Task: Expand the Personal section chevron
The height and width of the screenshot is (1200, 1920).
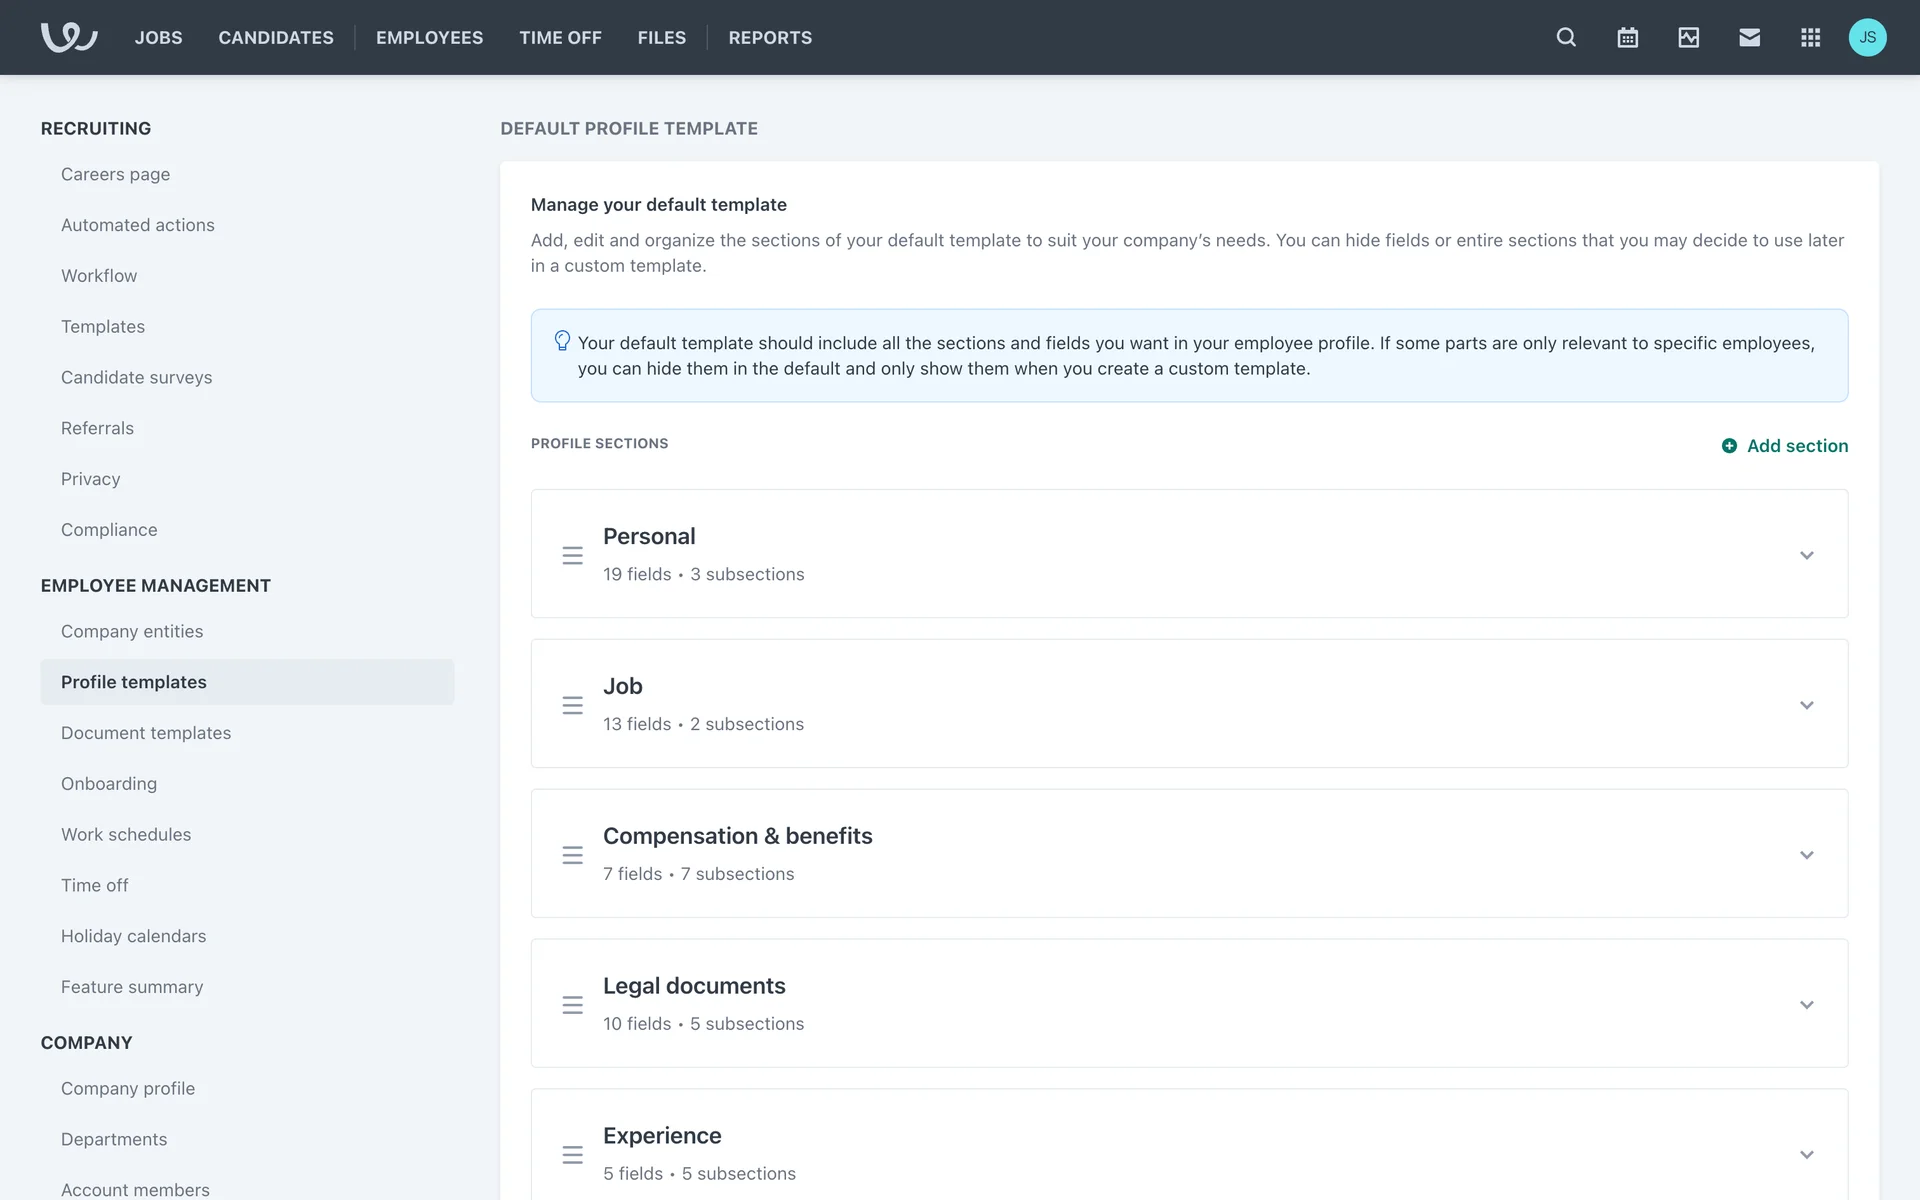Action: 1806,555
